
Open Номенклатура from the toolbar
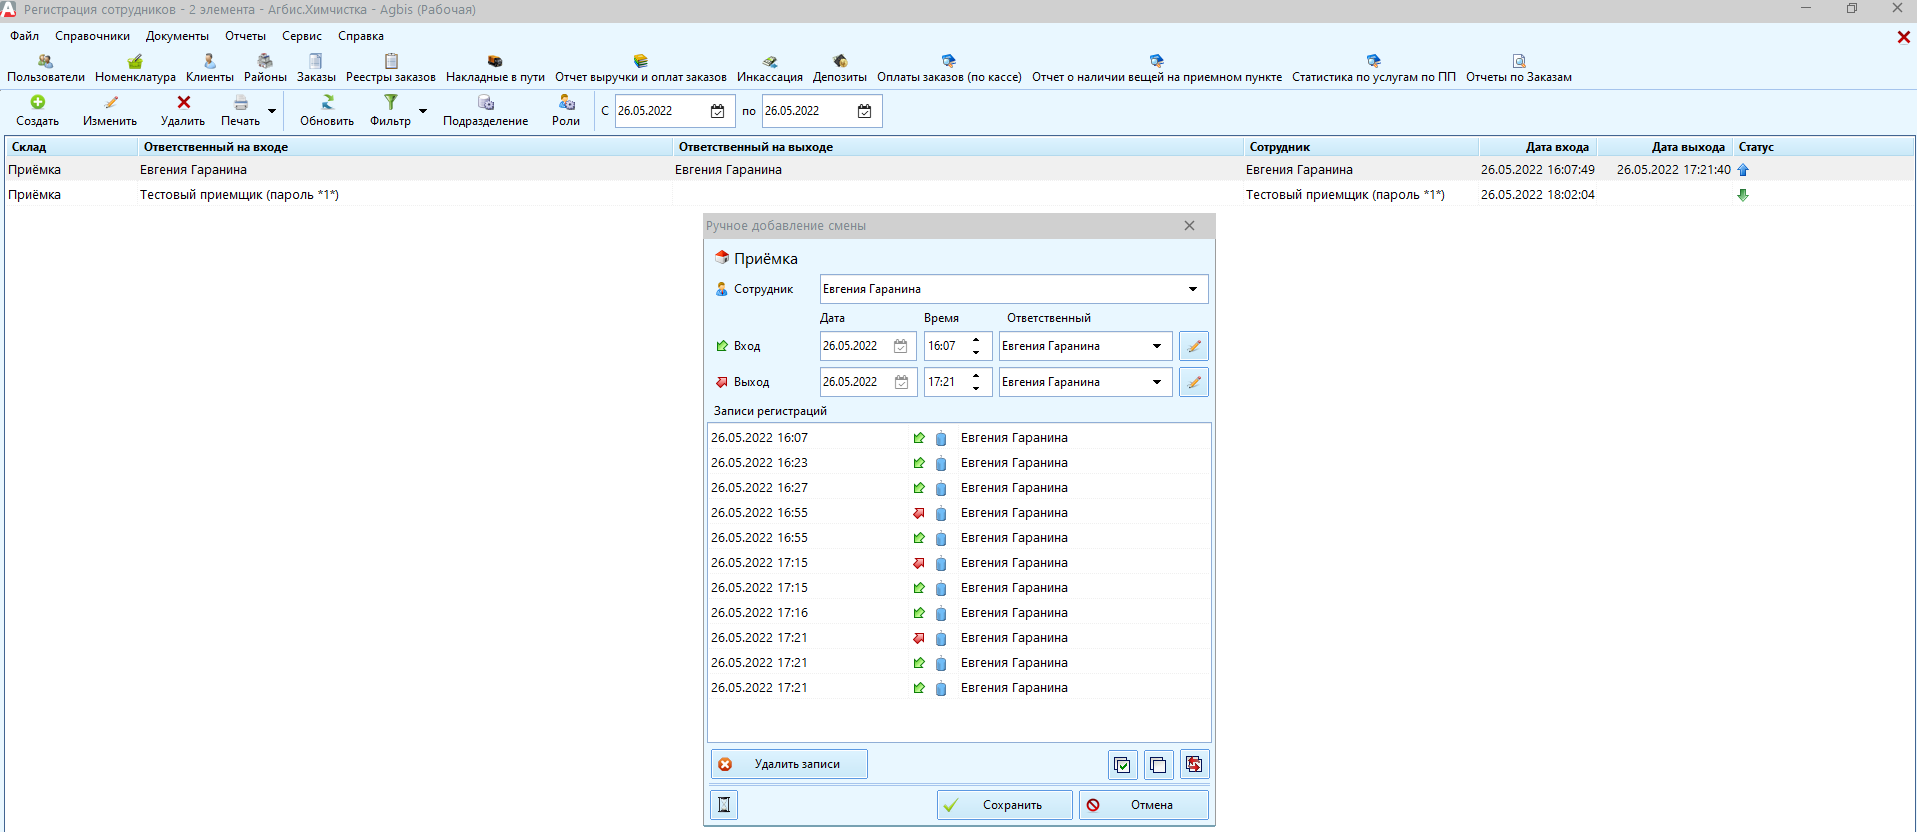(x=135, y=69)
